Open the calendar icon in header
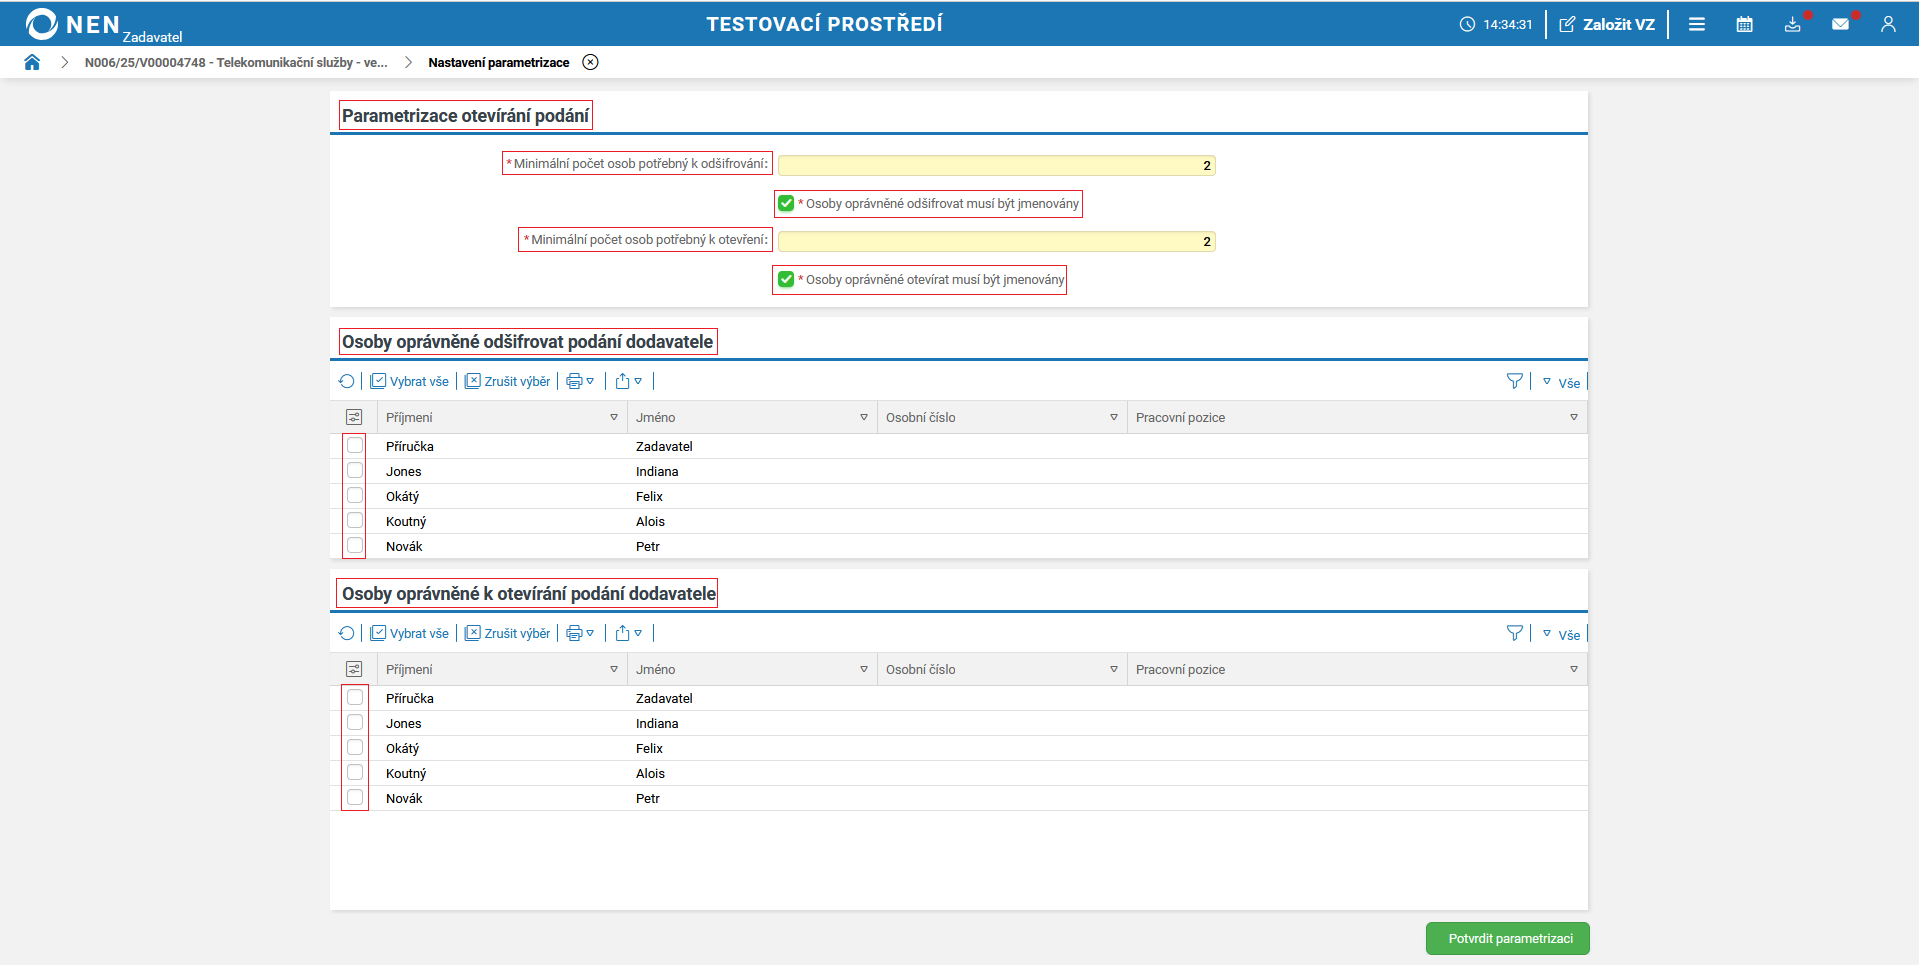The image size is (1919, 965). pyautogui.click(x=1744, y=24)
